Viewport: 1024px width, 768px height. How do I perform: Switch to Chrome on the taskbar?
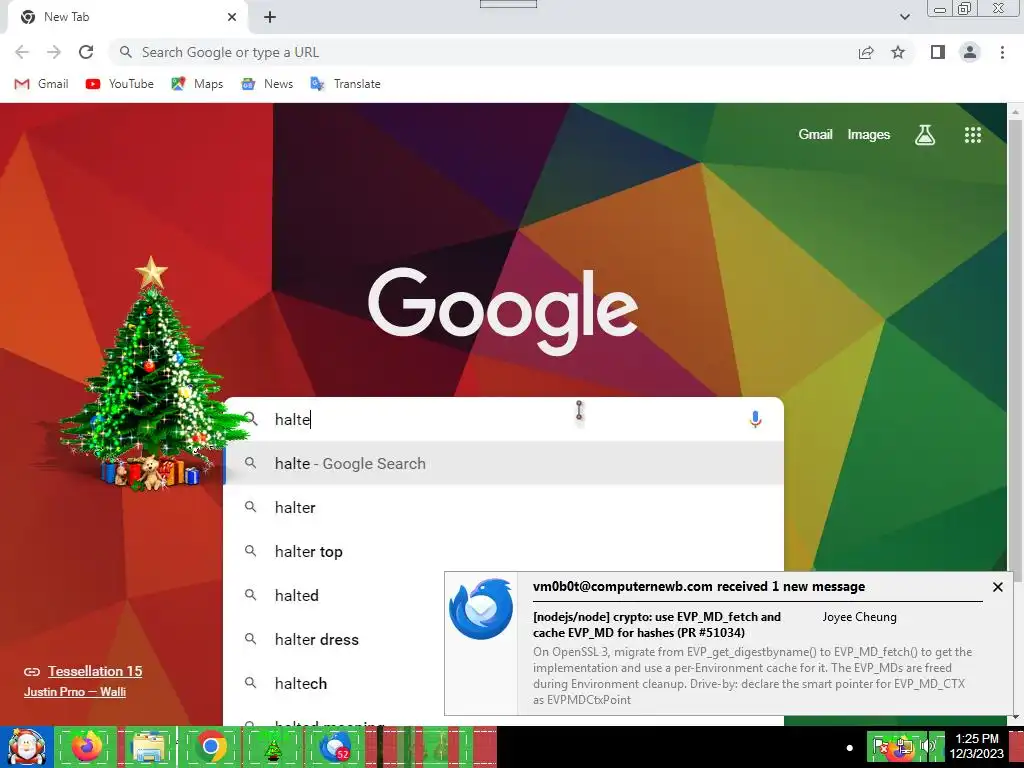click(211, 747)
